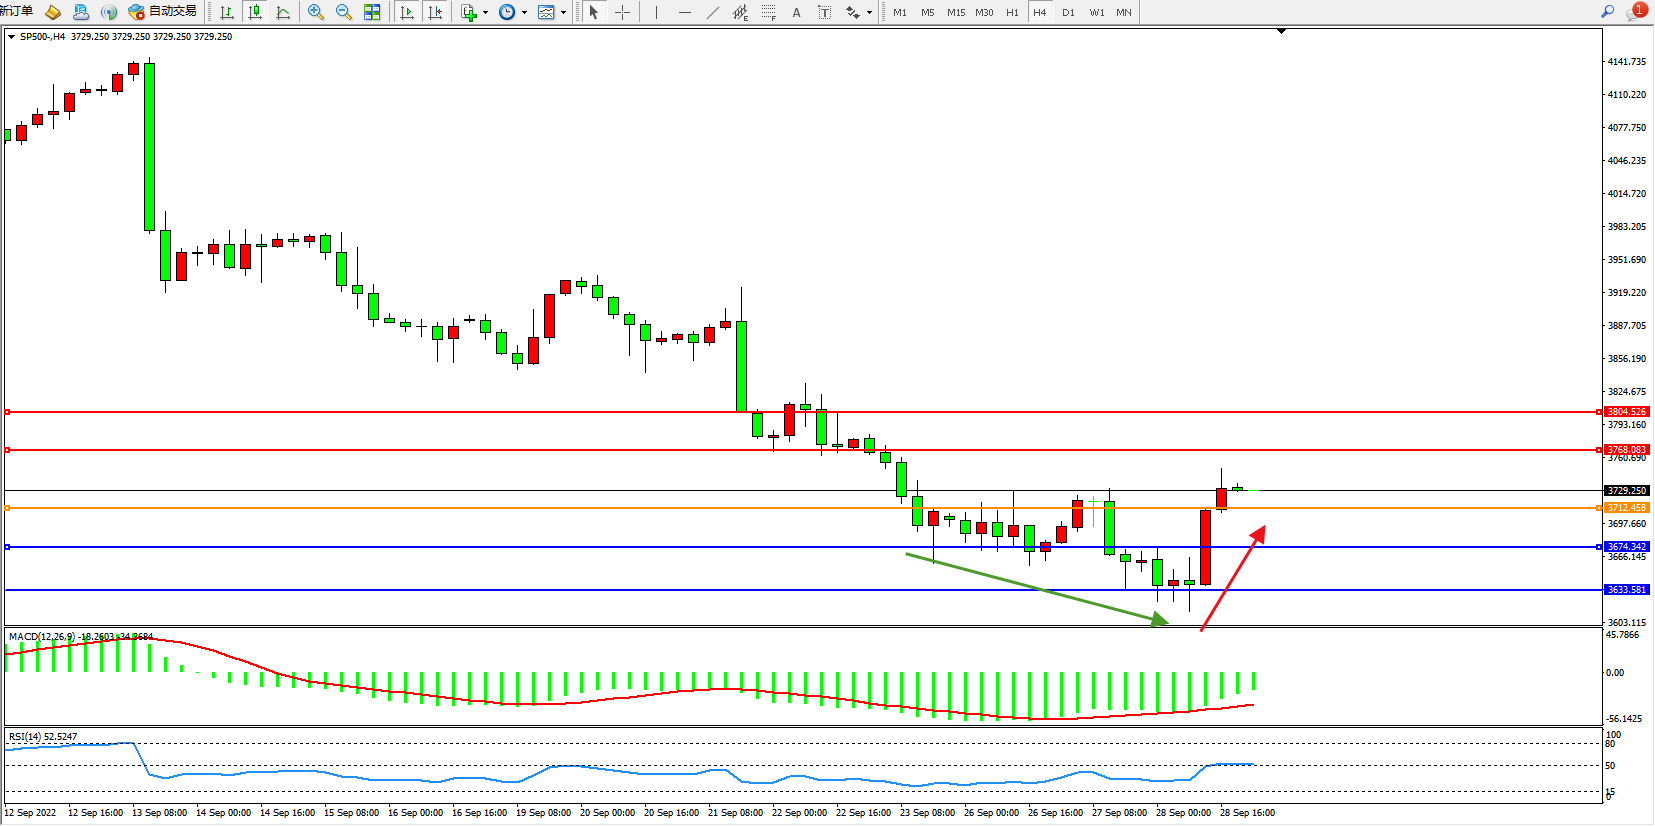Click the Zoom Out magnifier icon
The width and height of the screenshot is (1655, 826).
[344, 12]
